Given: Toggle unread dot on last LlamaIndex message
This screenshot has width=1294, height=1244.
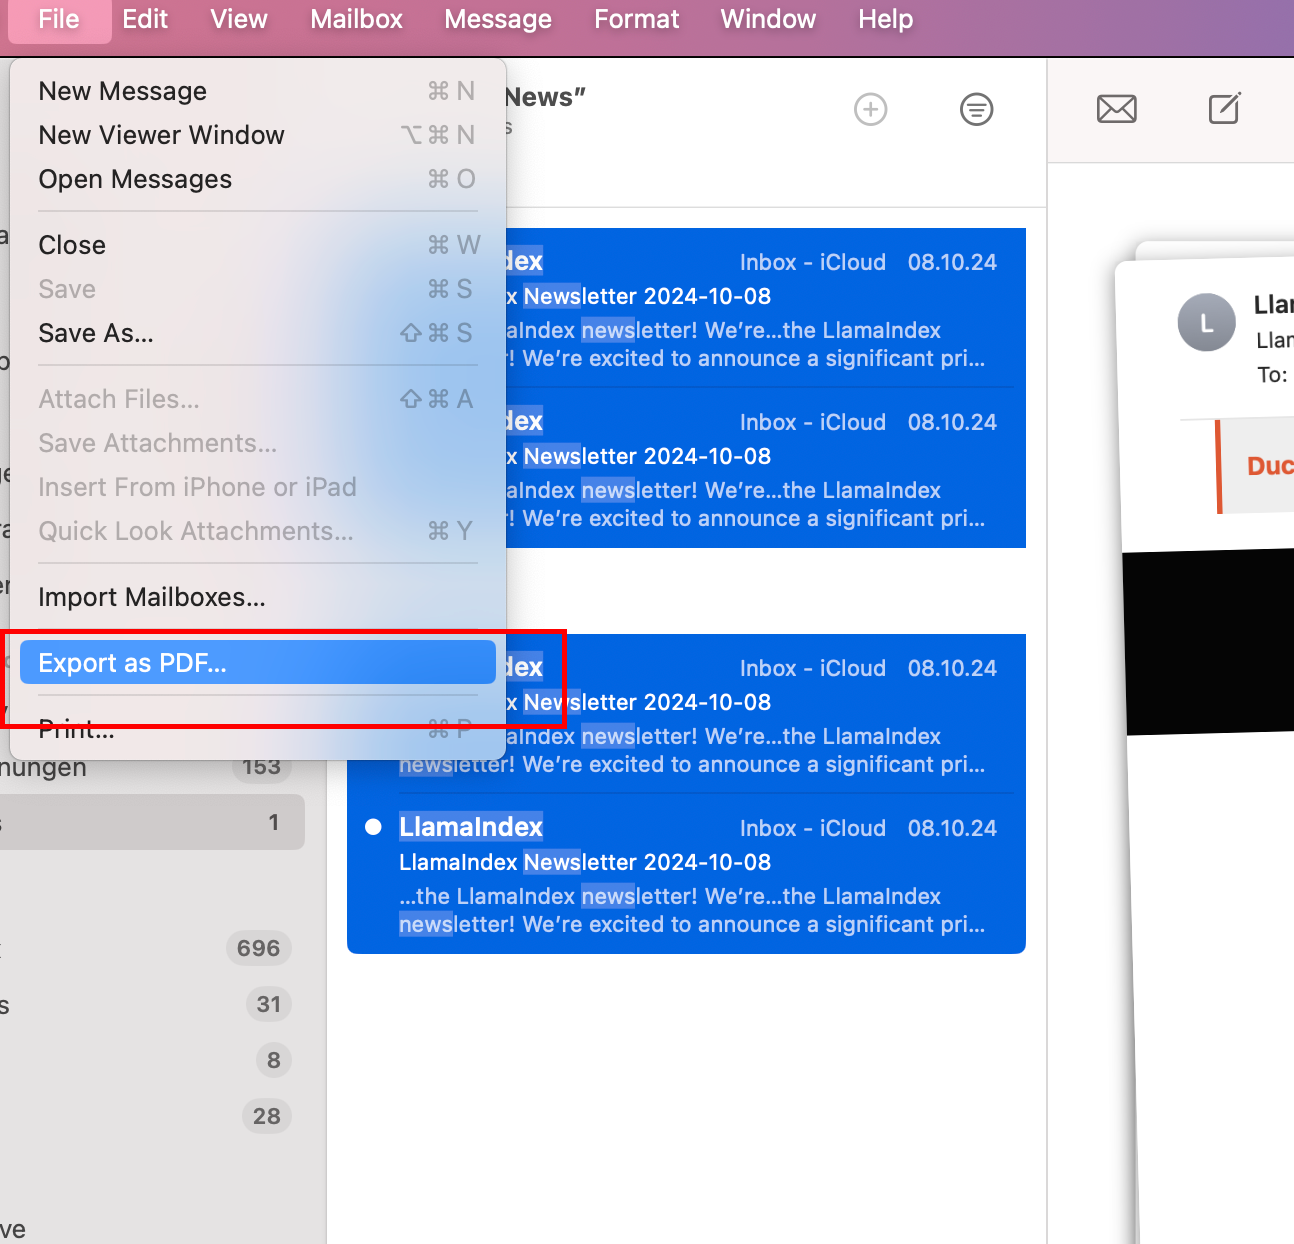Looking at the screenshot, I should [x=373, y=826].
